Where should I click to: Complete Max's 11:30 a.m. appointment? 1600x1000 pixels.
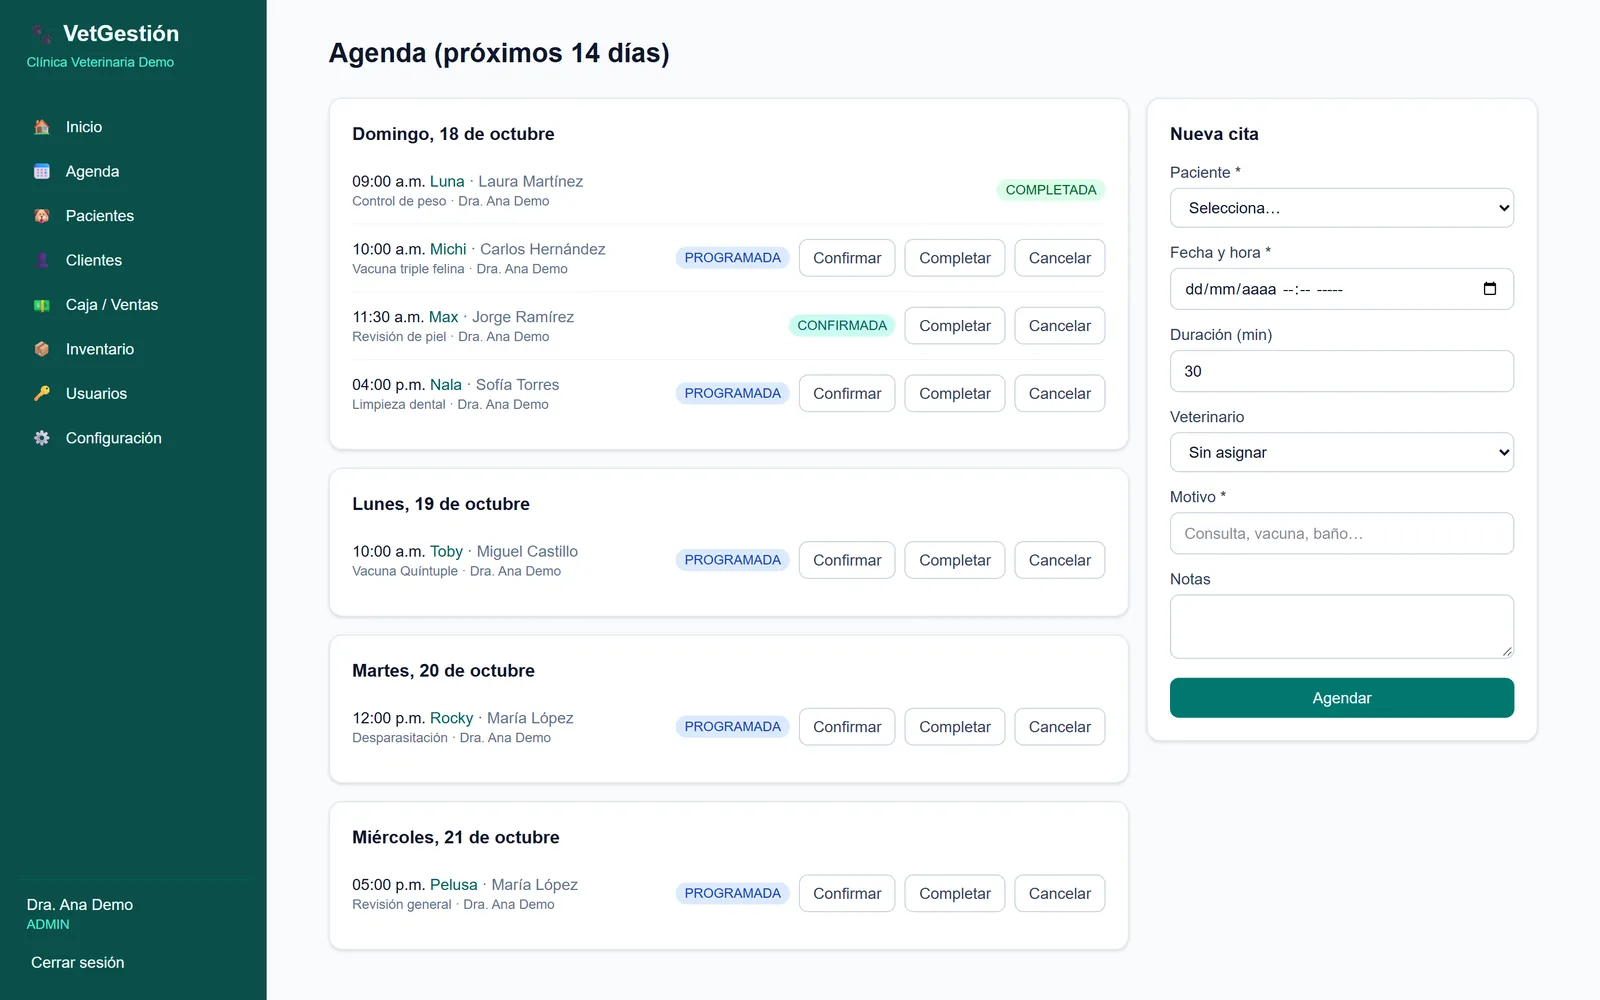pos(954,326)
